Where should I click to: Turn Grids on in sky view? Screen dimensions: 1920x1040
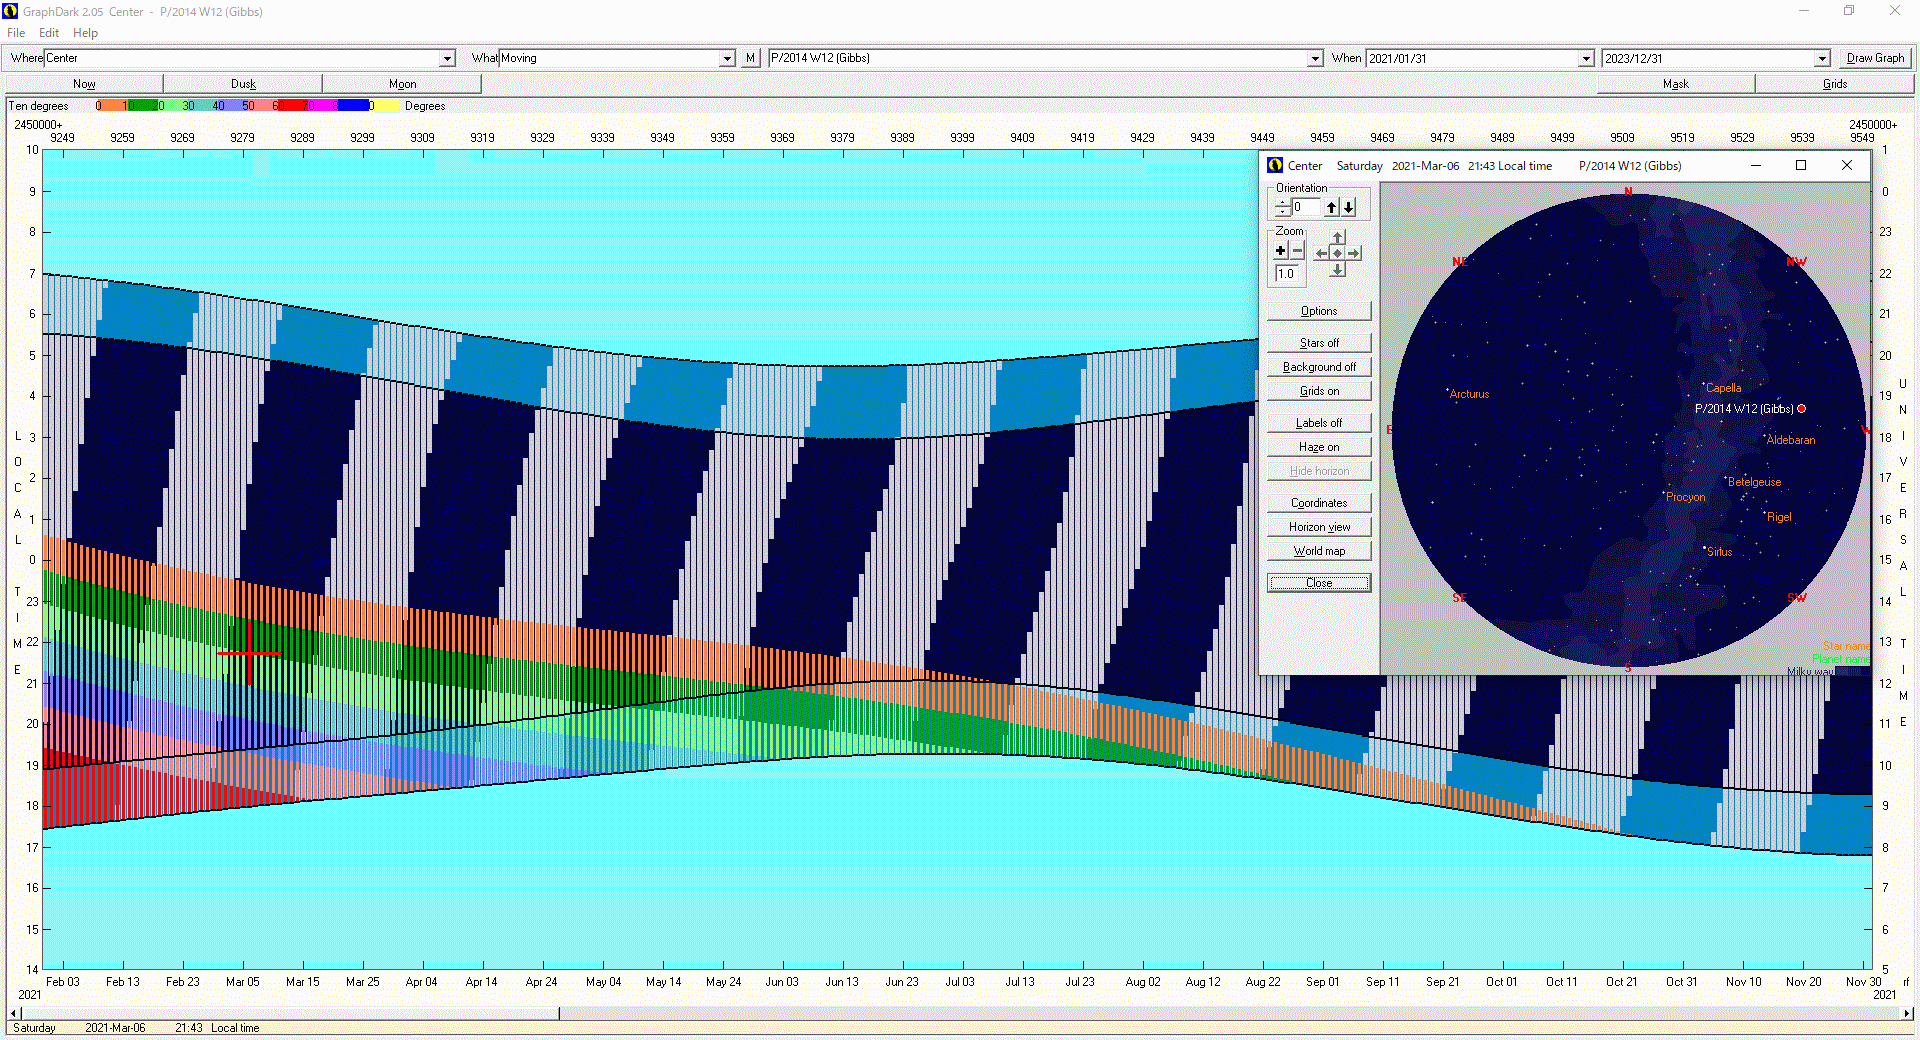pyautogui.click(x=1318, y=391)
